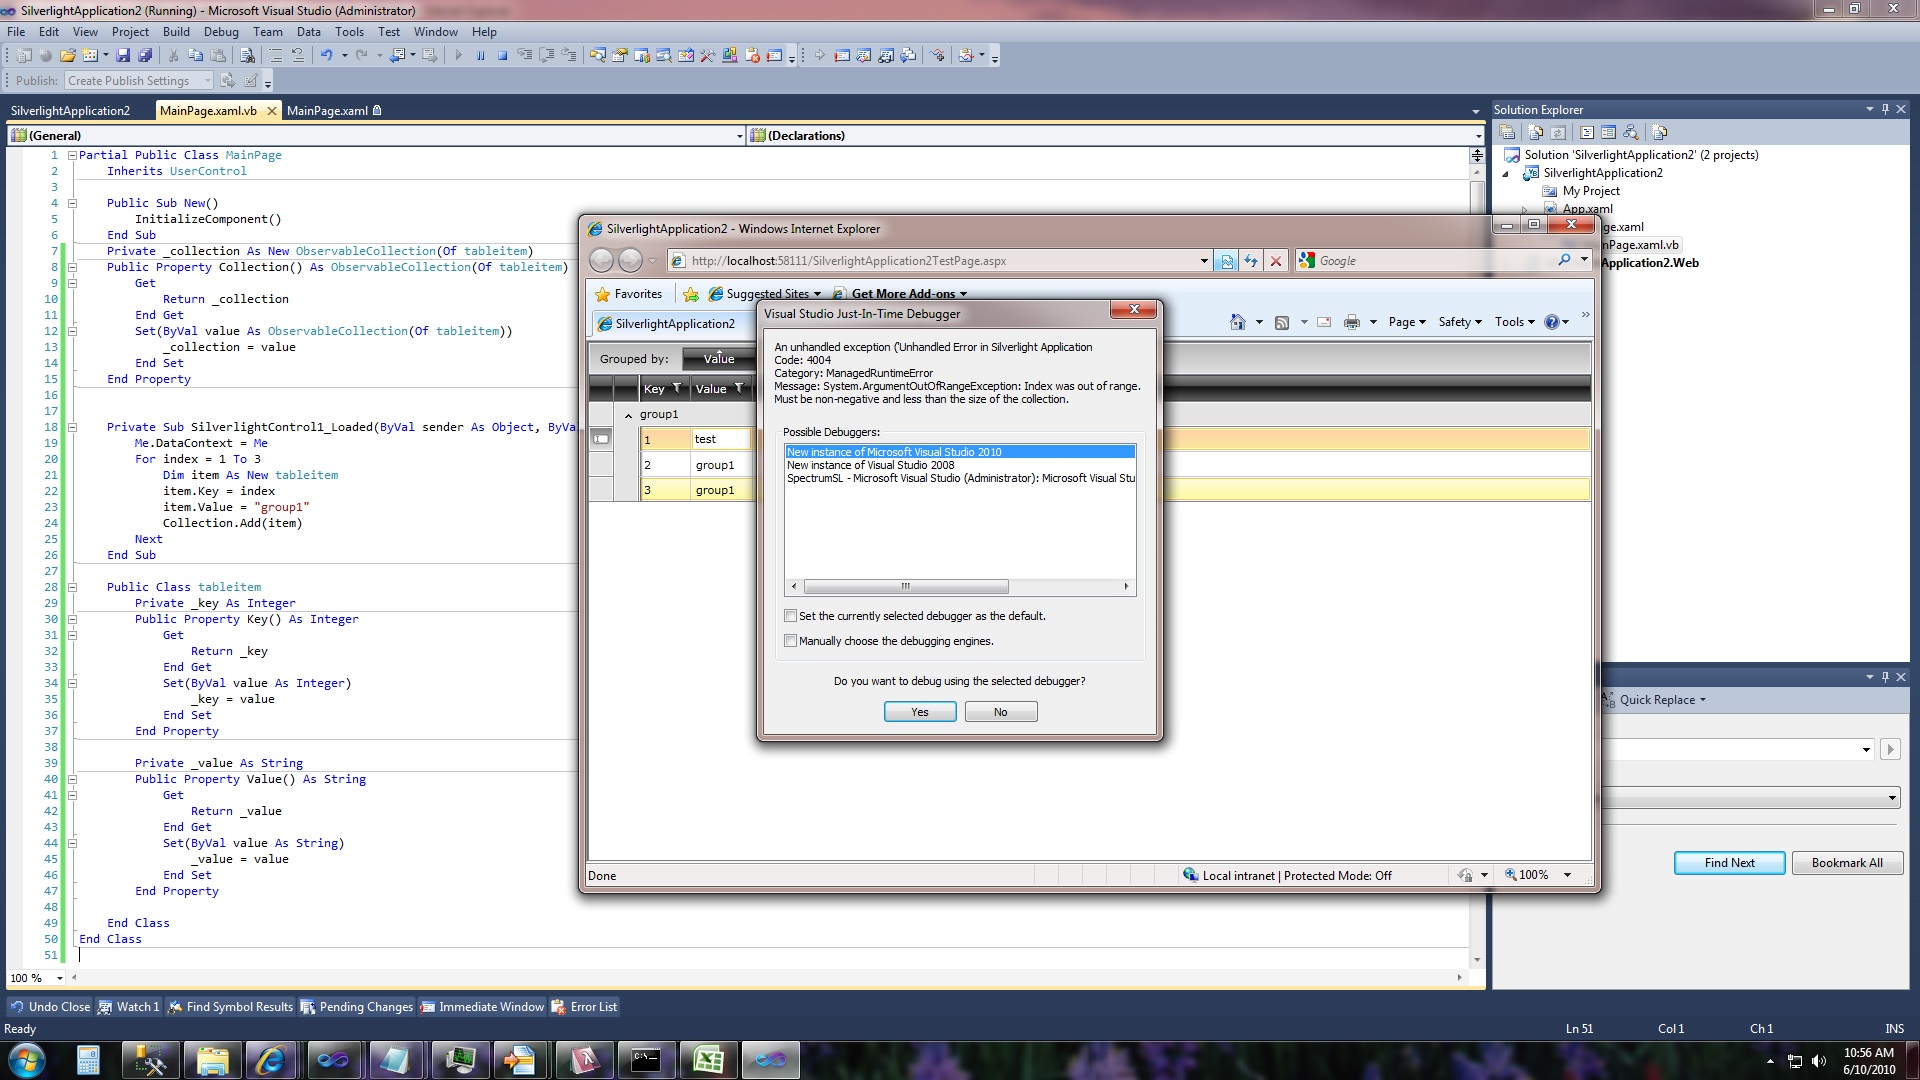1920x1080 pixels.
Task: Click the Save icon in Visual Studio toolbar
Action: (x=123, y=55)
